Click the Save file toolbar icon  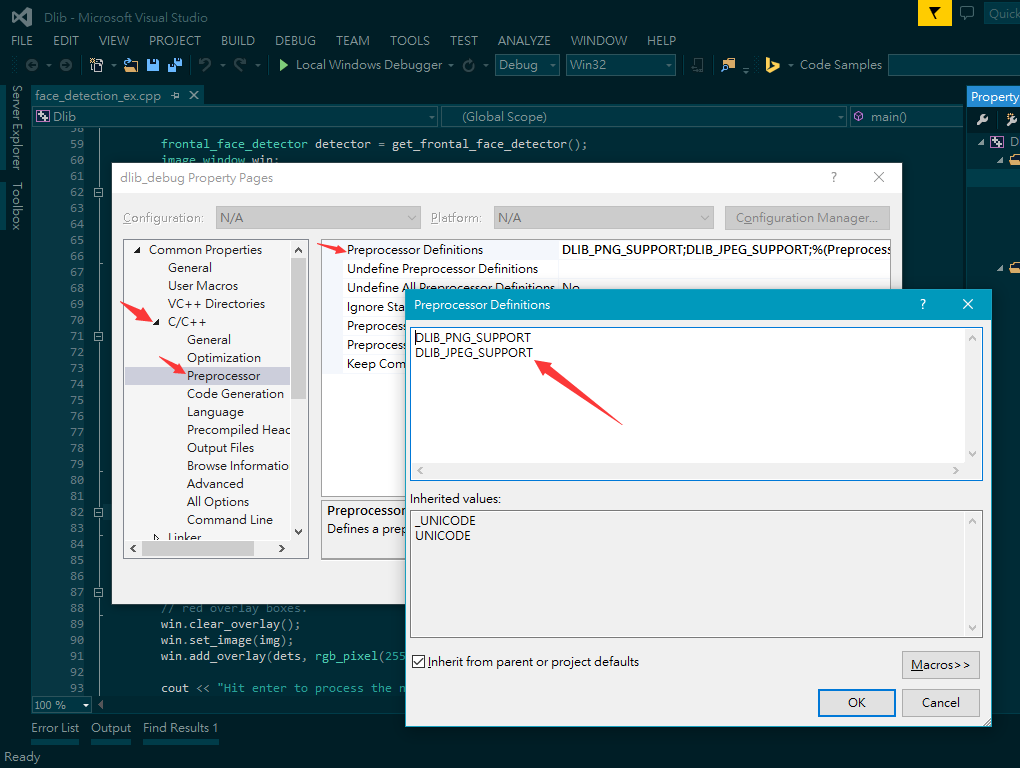pos(153,65)
